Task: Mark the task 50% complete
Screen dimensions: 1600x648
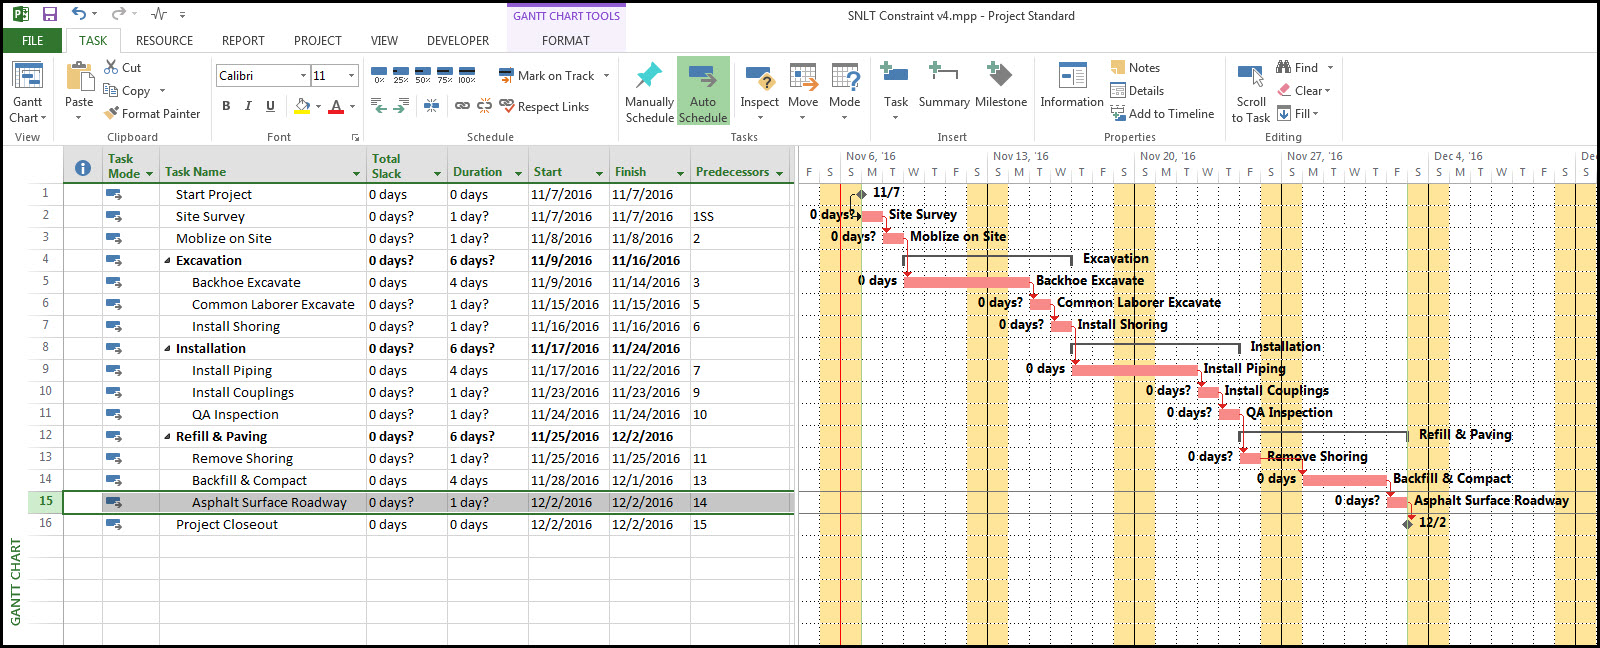Action: pyautogui.click(x=423, y=75)
